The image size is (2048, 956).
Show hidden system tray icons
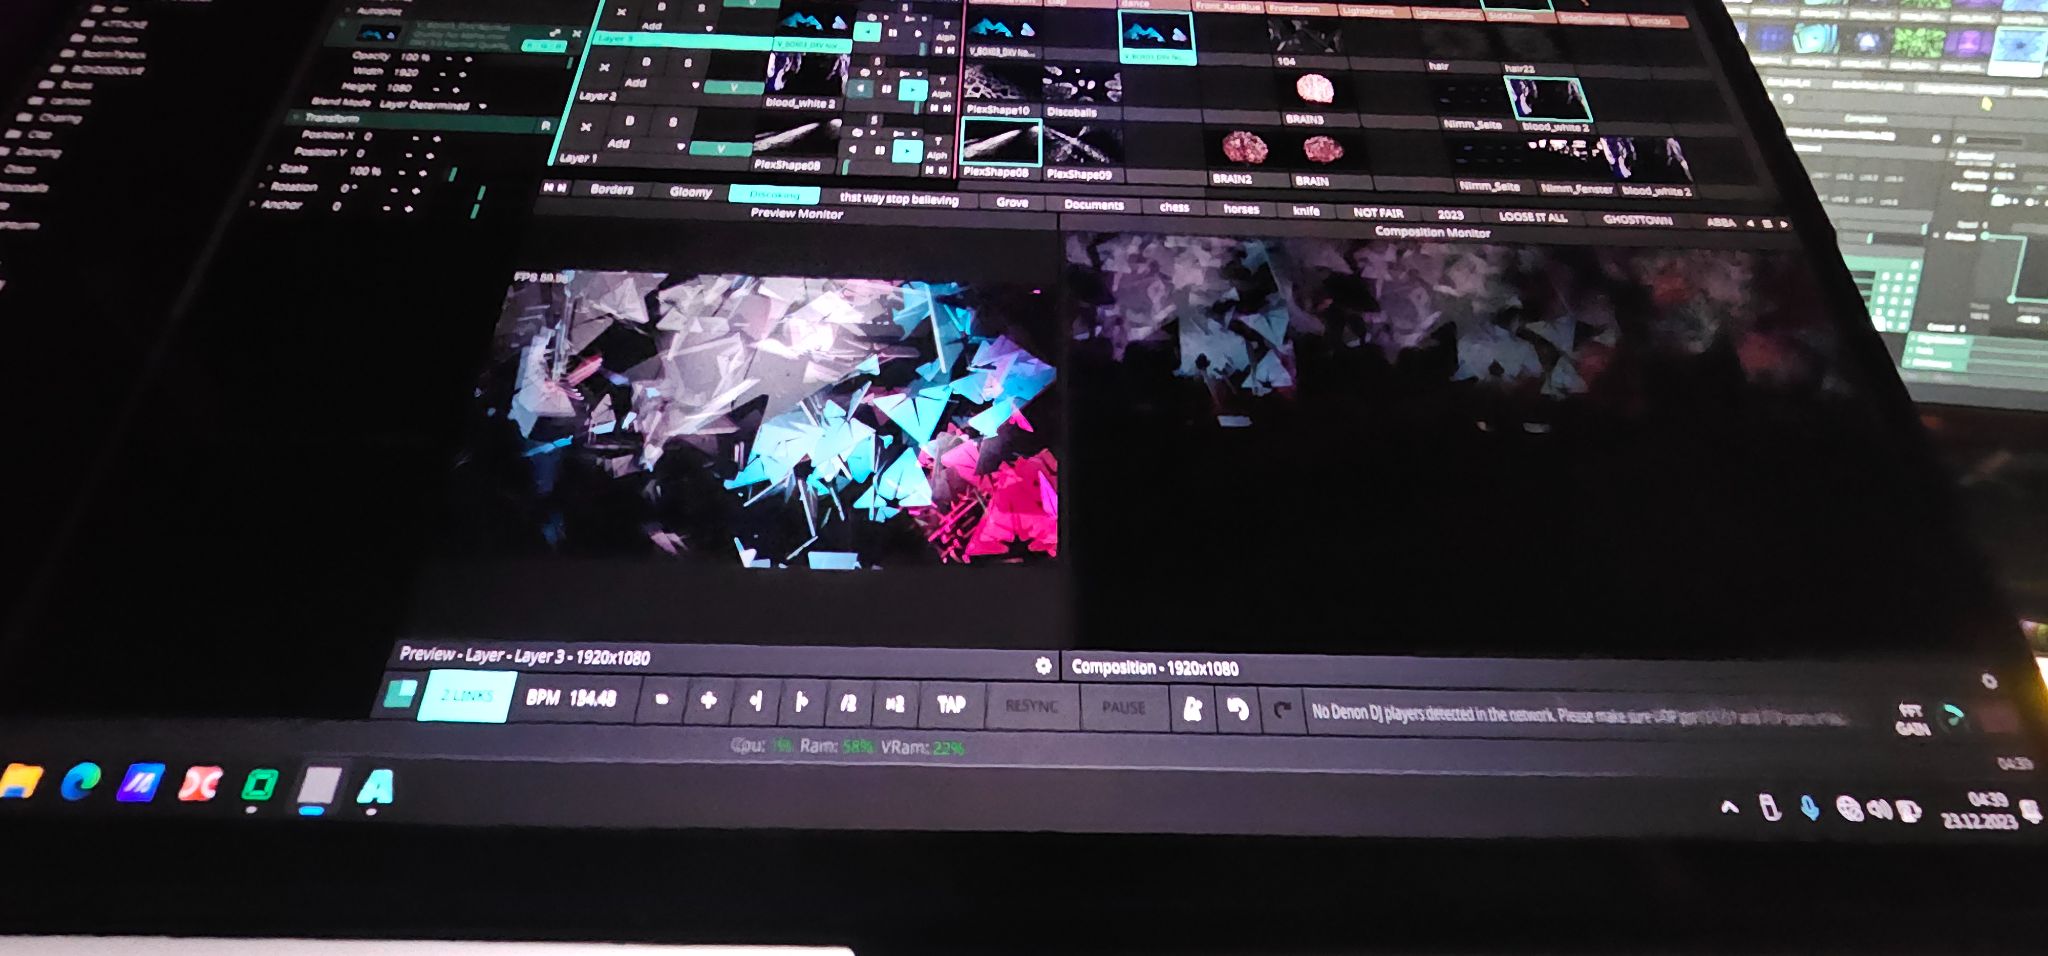1729,807
